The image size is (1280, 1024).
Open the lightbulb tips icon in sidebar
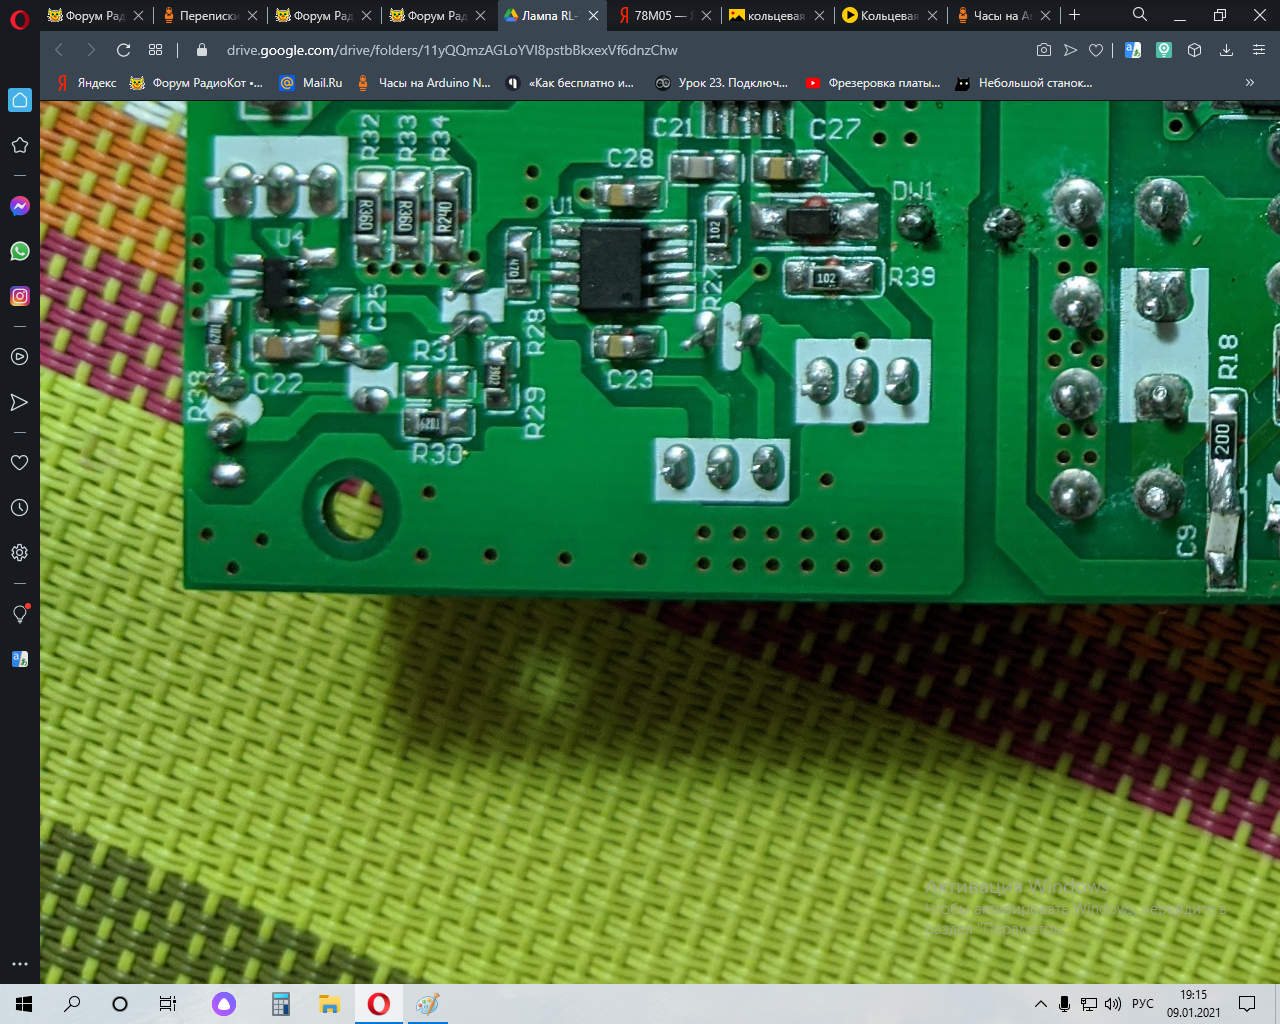(x=20, y=614)
